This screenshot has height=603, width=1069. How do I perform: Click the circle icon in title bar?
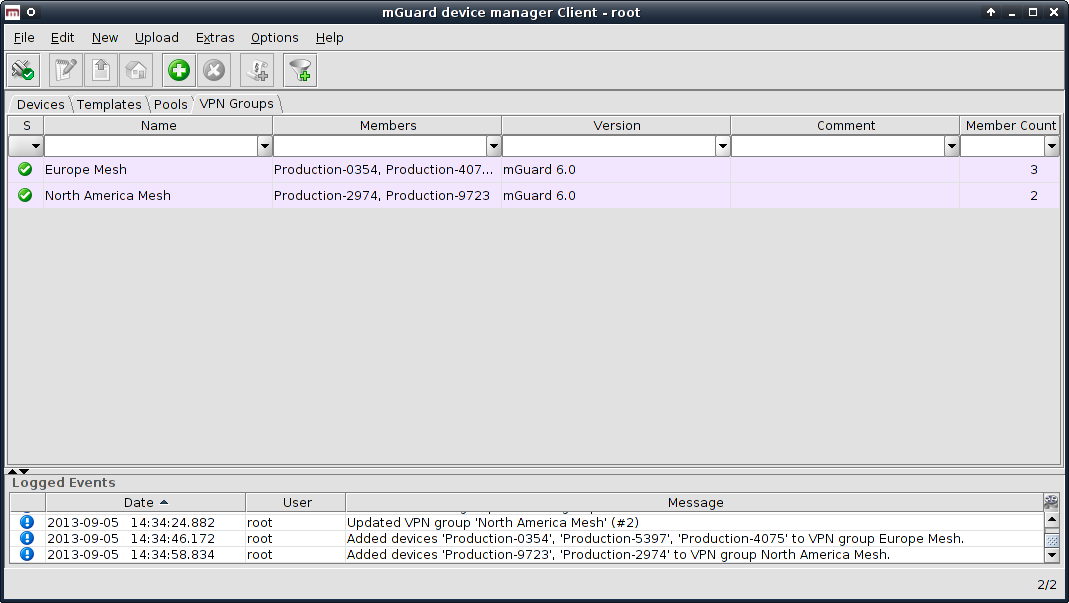click(x=31, y=12)
